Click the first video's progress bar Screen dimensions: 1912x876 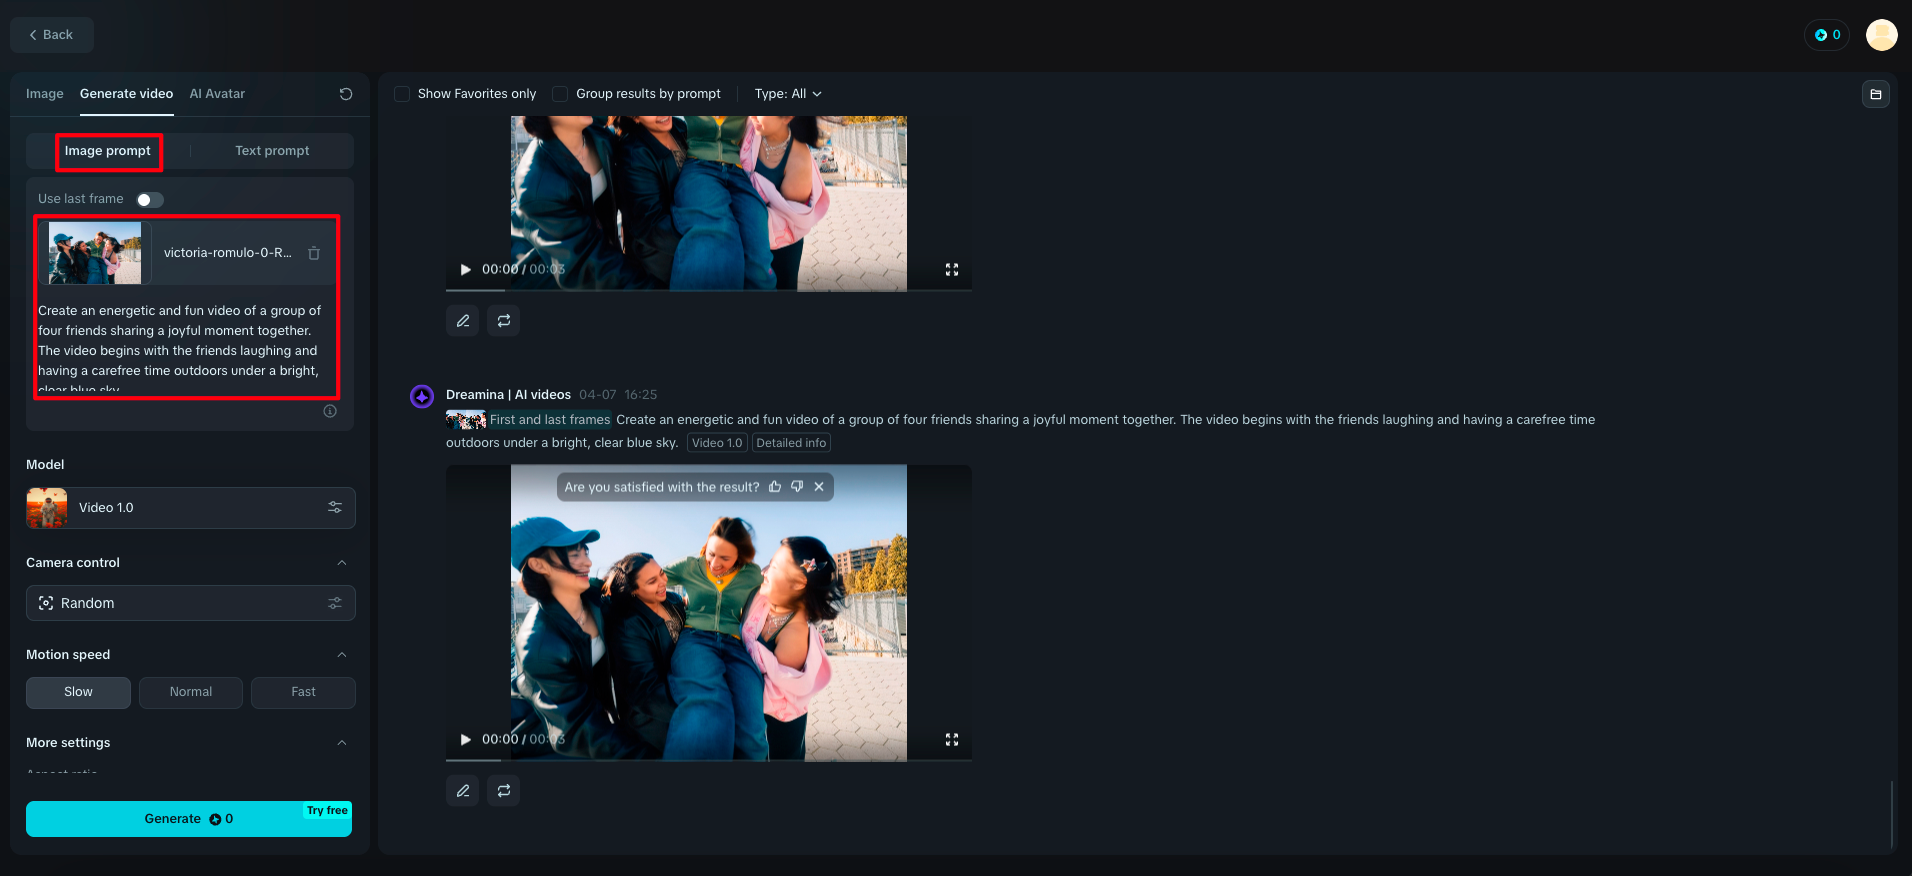coord(709,290)
